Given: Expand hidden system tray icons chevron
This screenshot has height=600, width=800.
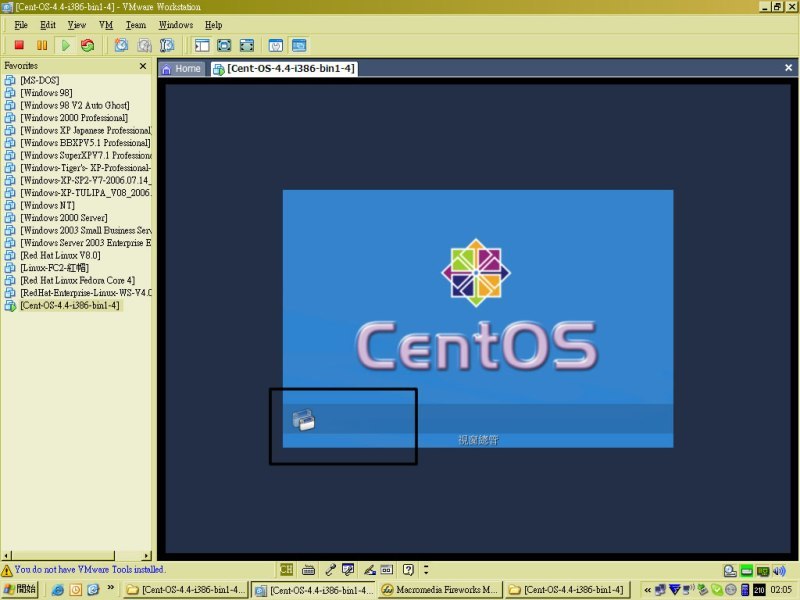Looking at the screenshot, I should click(647, 590).
